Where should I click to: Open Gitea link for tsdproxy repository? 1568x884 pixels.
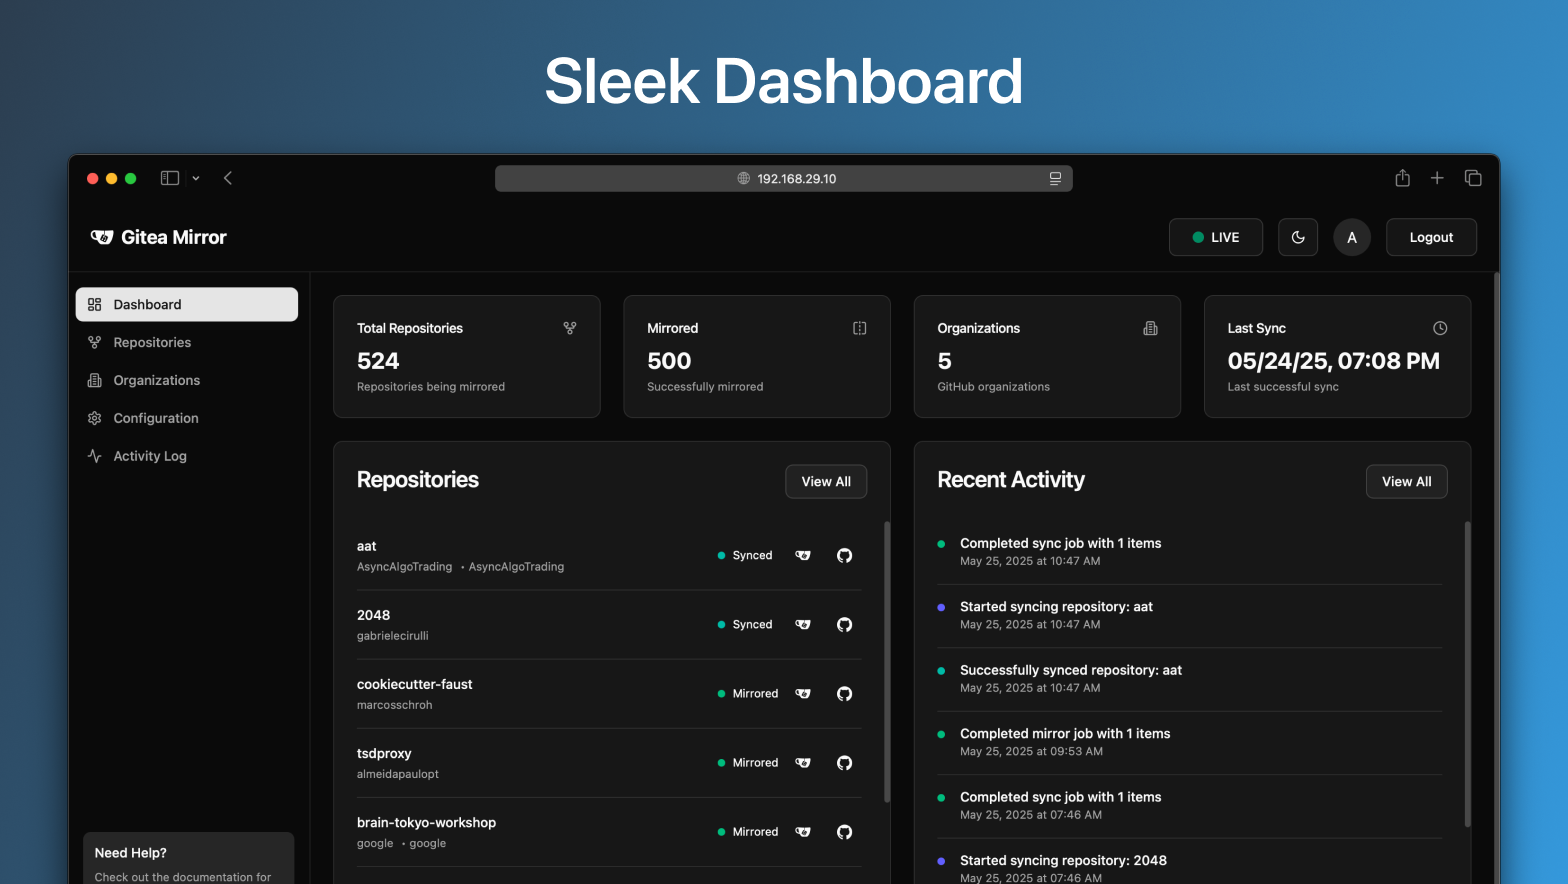pyautogui.click(x=803, y=763)
